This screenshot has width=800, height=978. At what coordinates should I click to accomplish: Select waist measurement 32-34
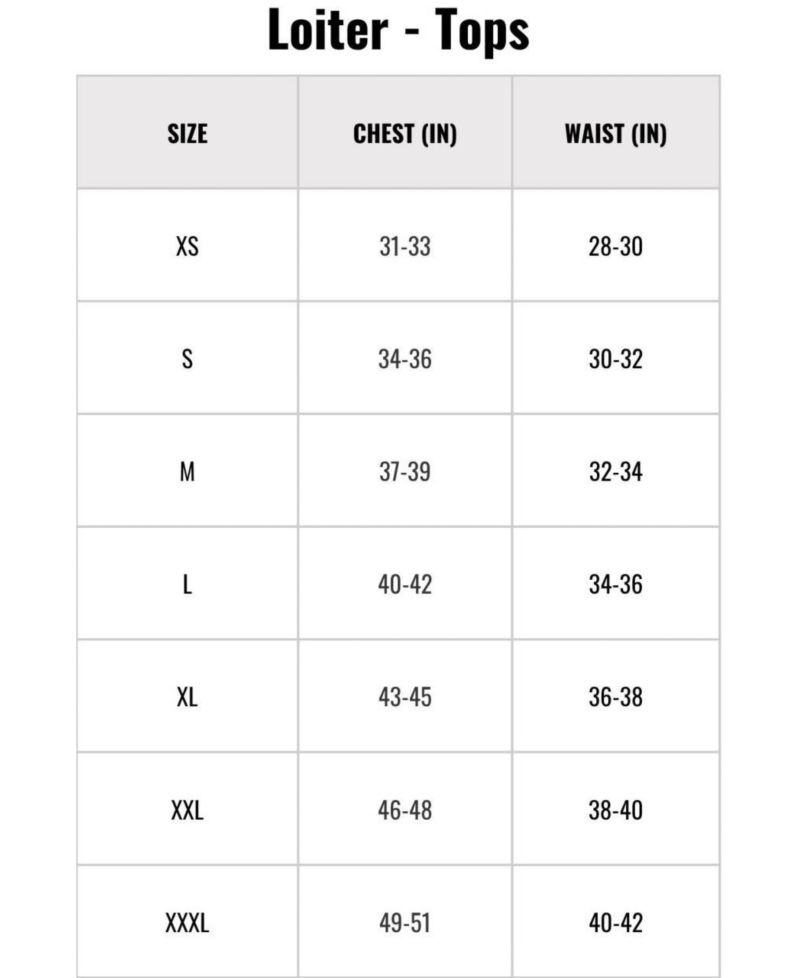point(615,472)
